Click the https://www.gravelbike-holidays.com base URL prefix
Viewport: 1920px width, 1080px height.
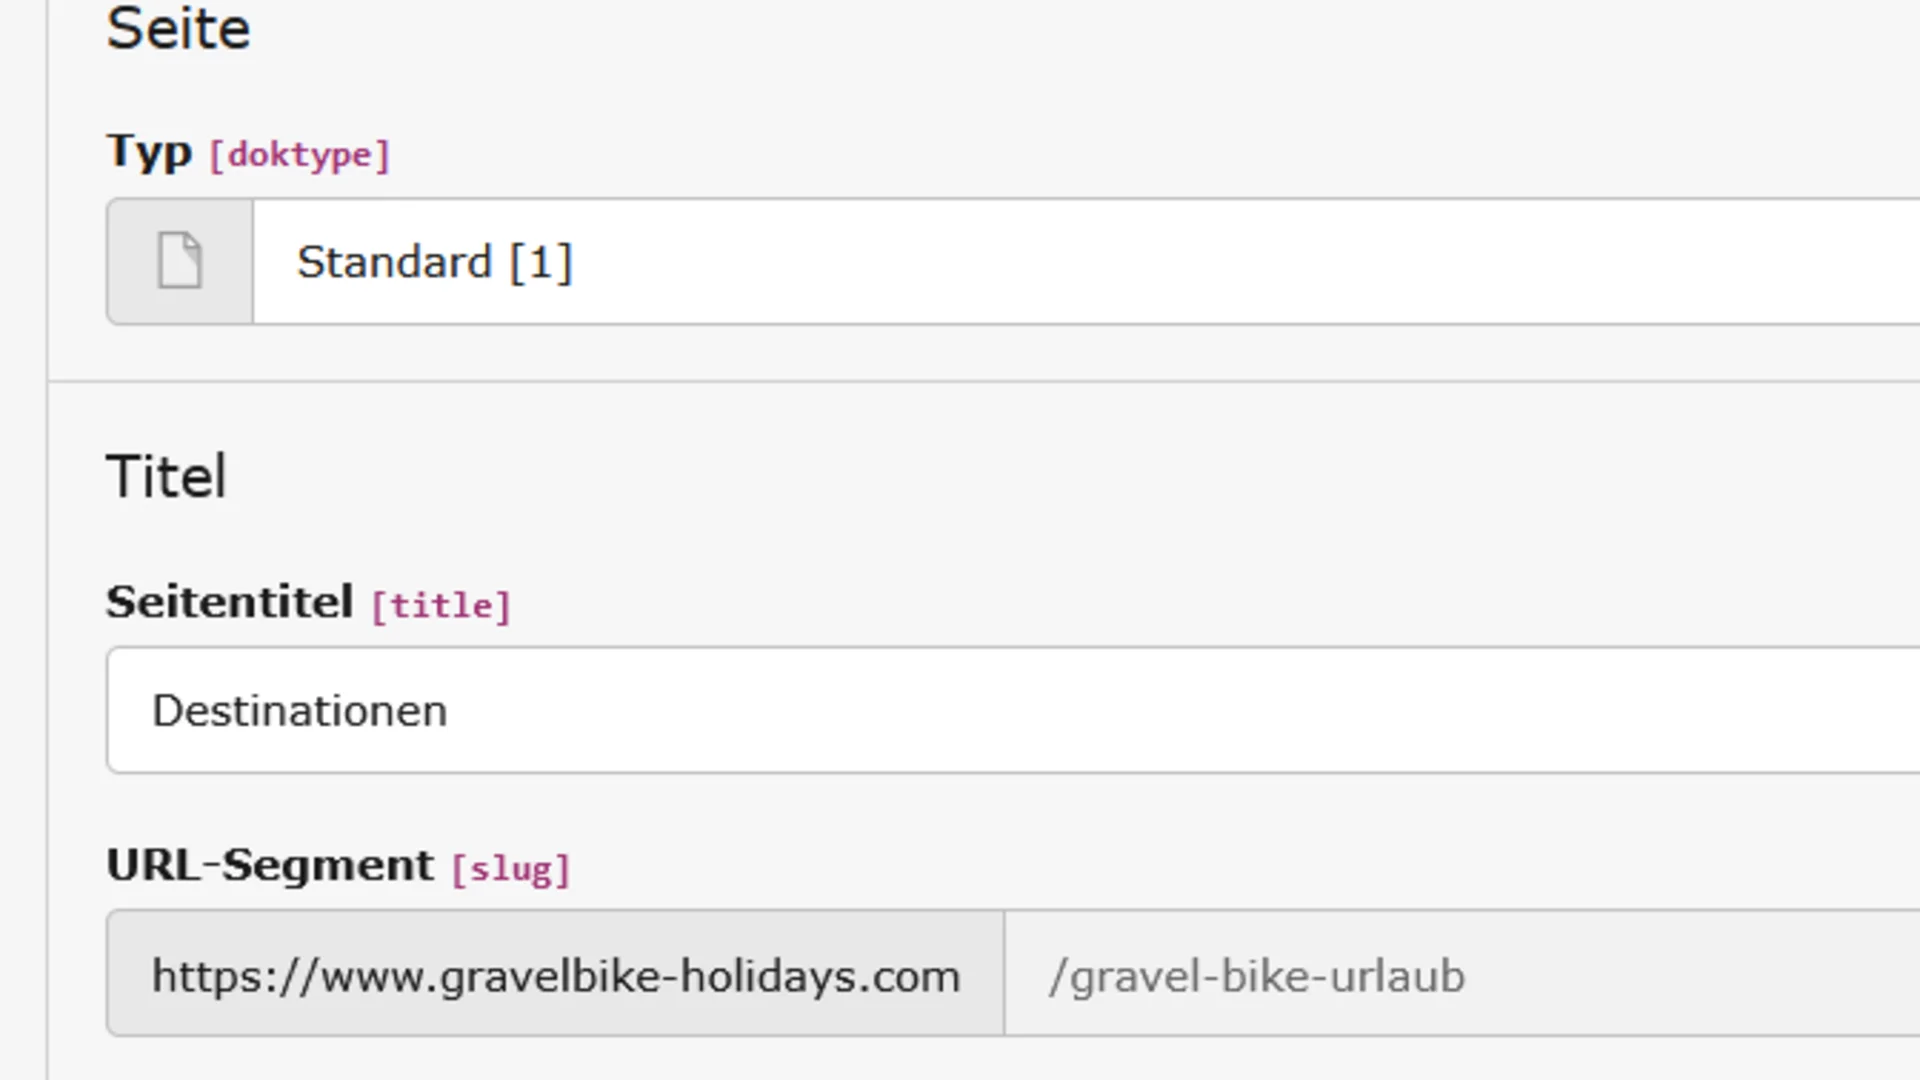(556, 973)
